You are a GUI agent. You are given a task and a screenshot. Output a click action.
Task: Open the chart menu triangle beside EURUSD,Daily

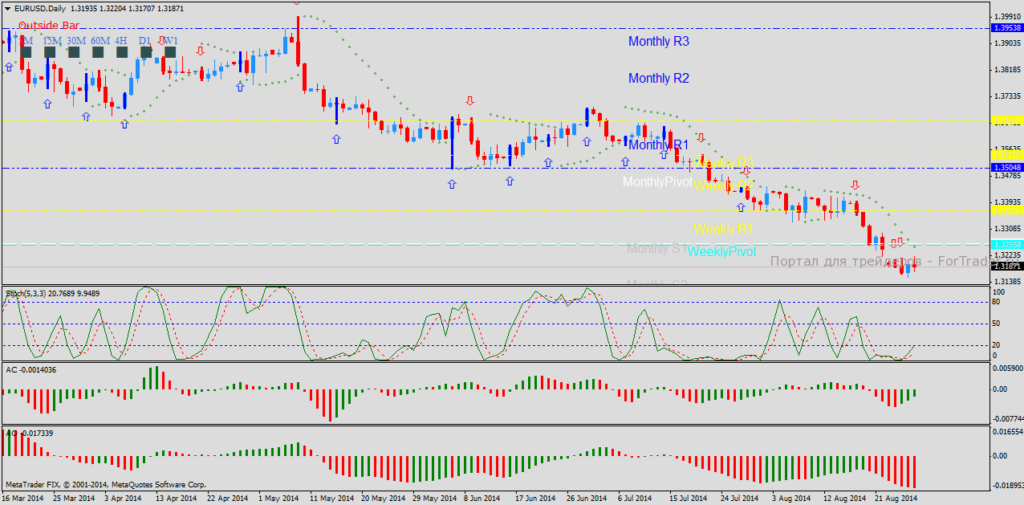coord(8,8)
